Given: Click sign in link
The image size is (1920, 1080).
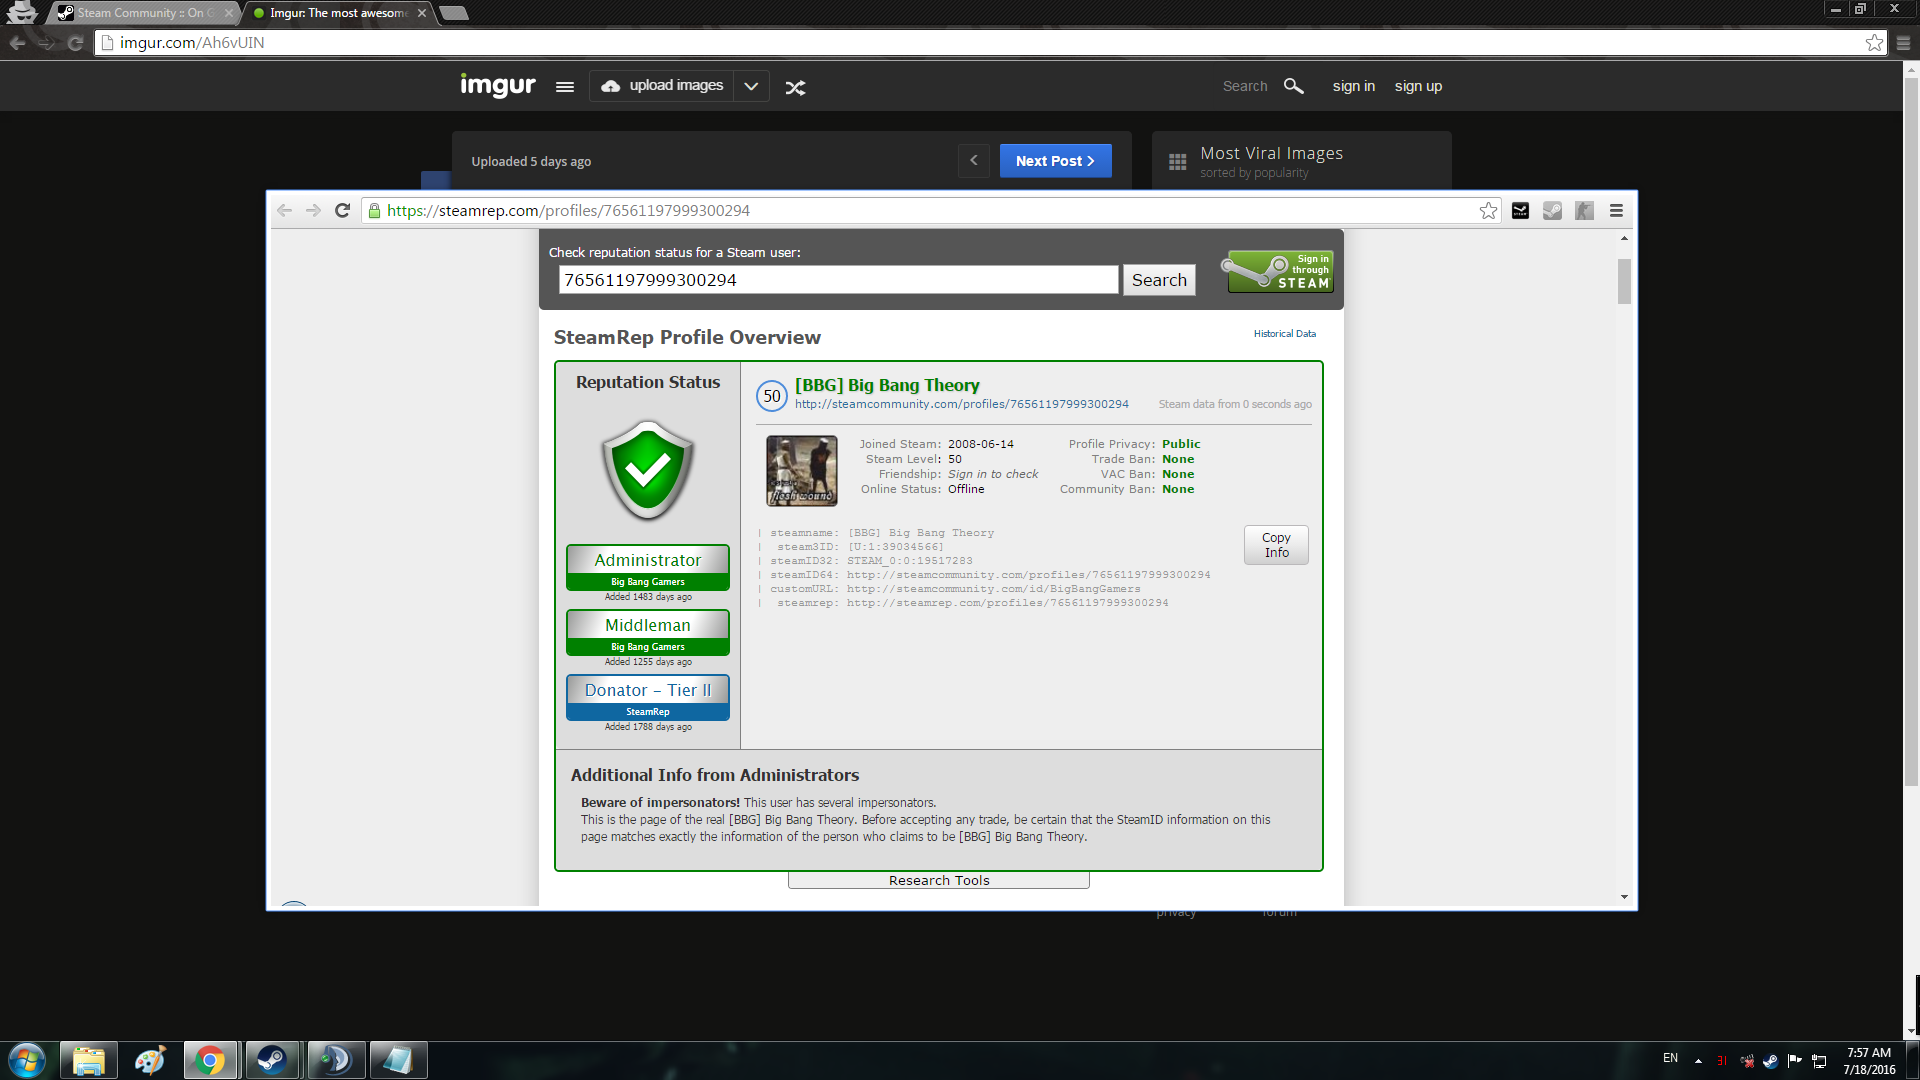Looking at the screenshot, I should [1353, 86].
